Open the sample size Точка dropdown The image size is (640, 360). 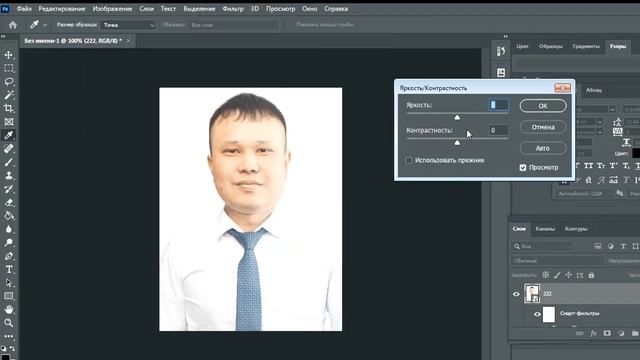[x=128, y=25]
